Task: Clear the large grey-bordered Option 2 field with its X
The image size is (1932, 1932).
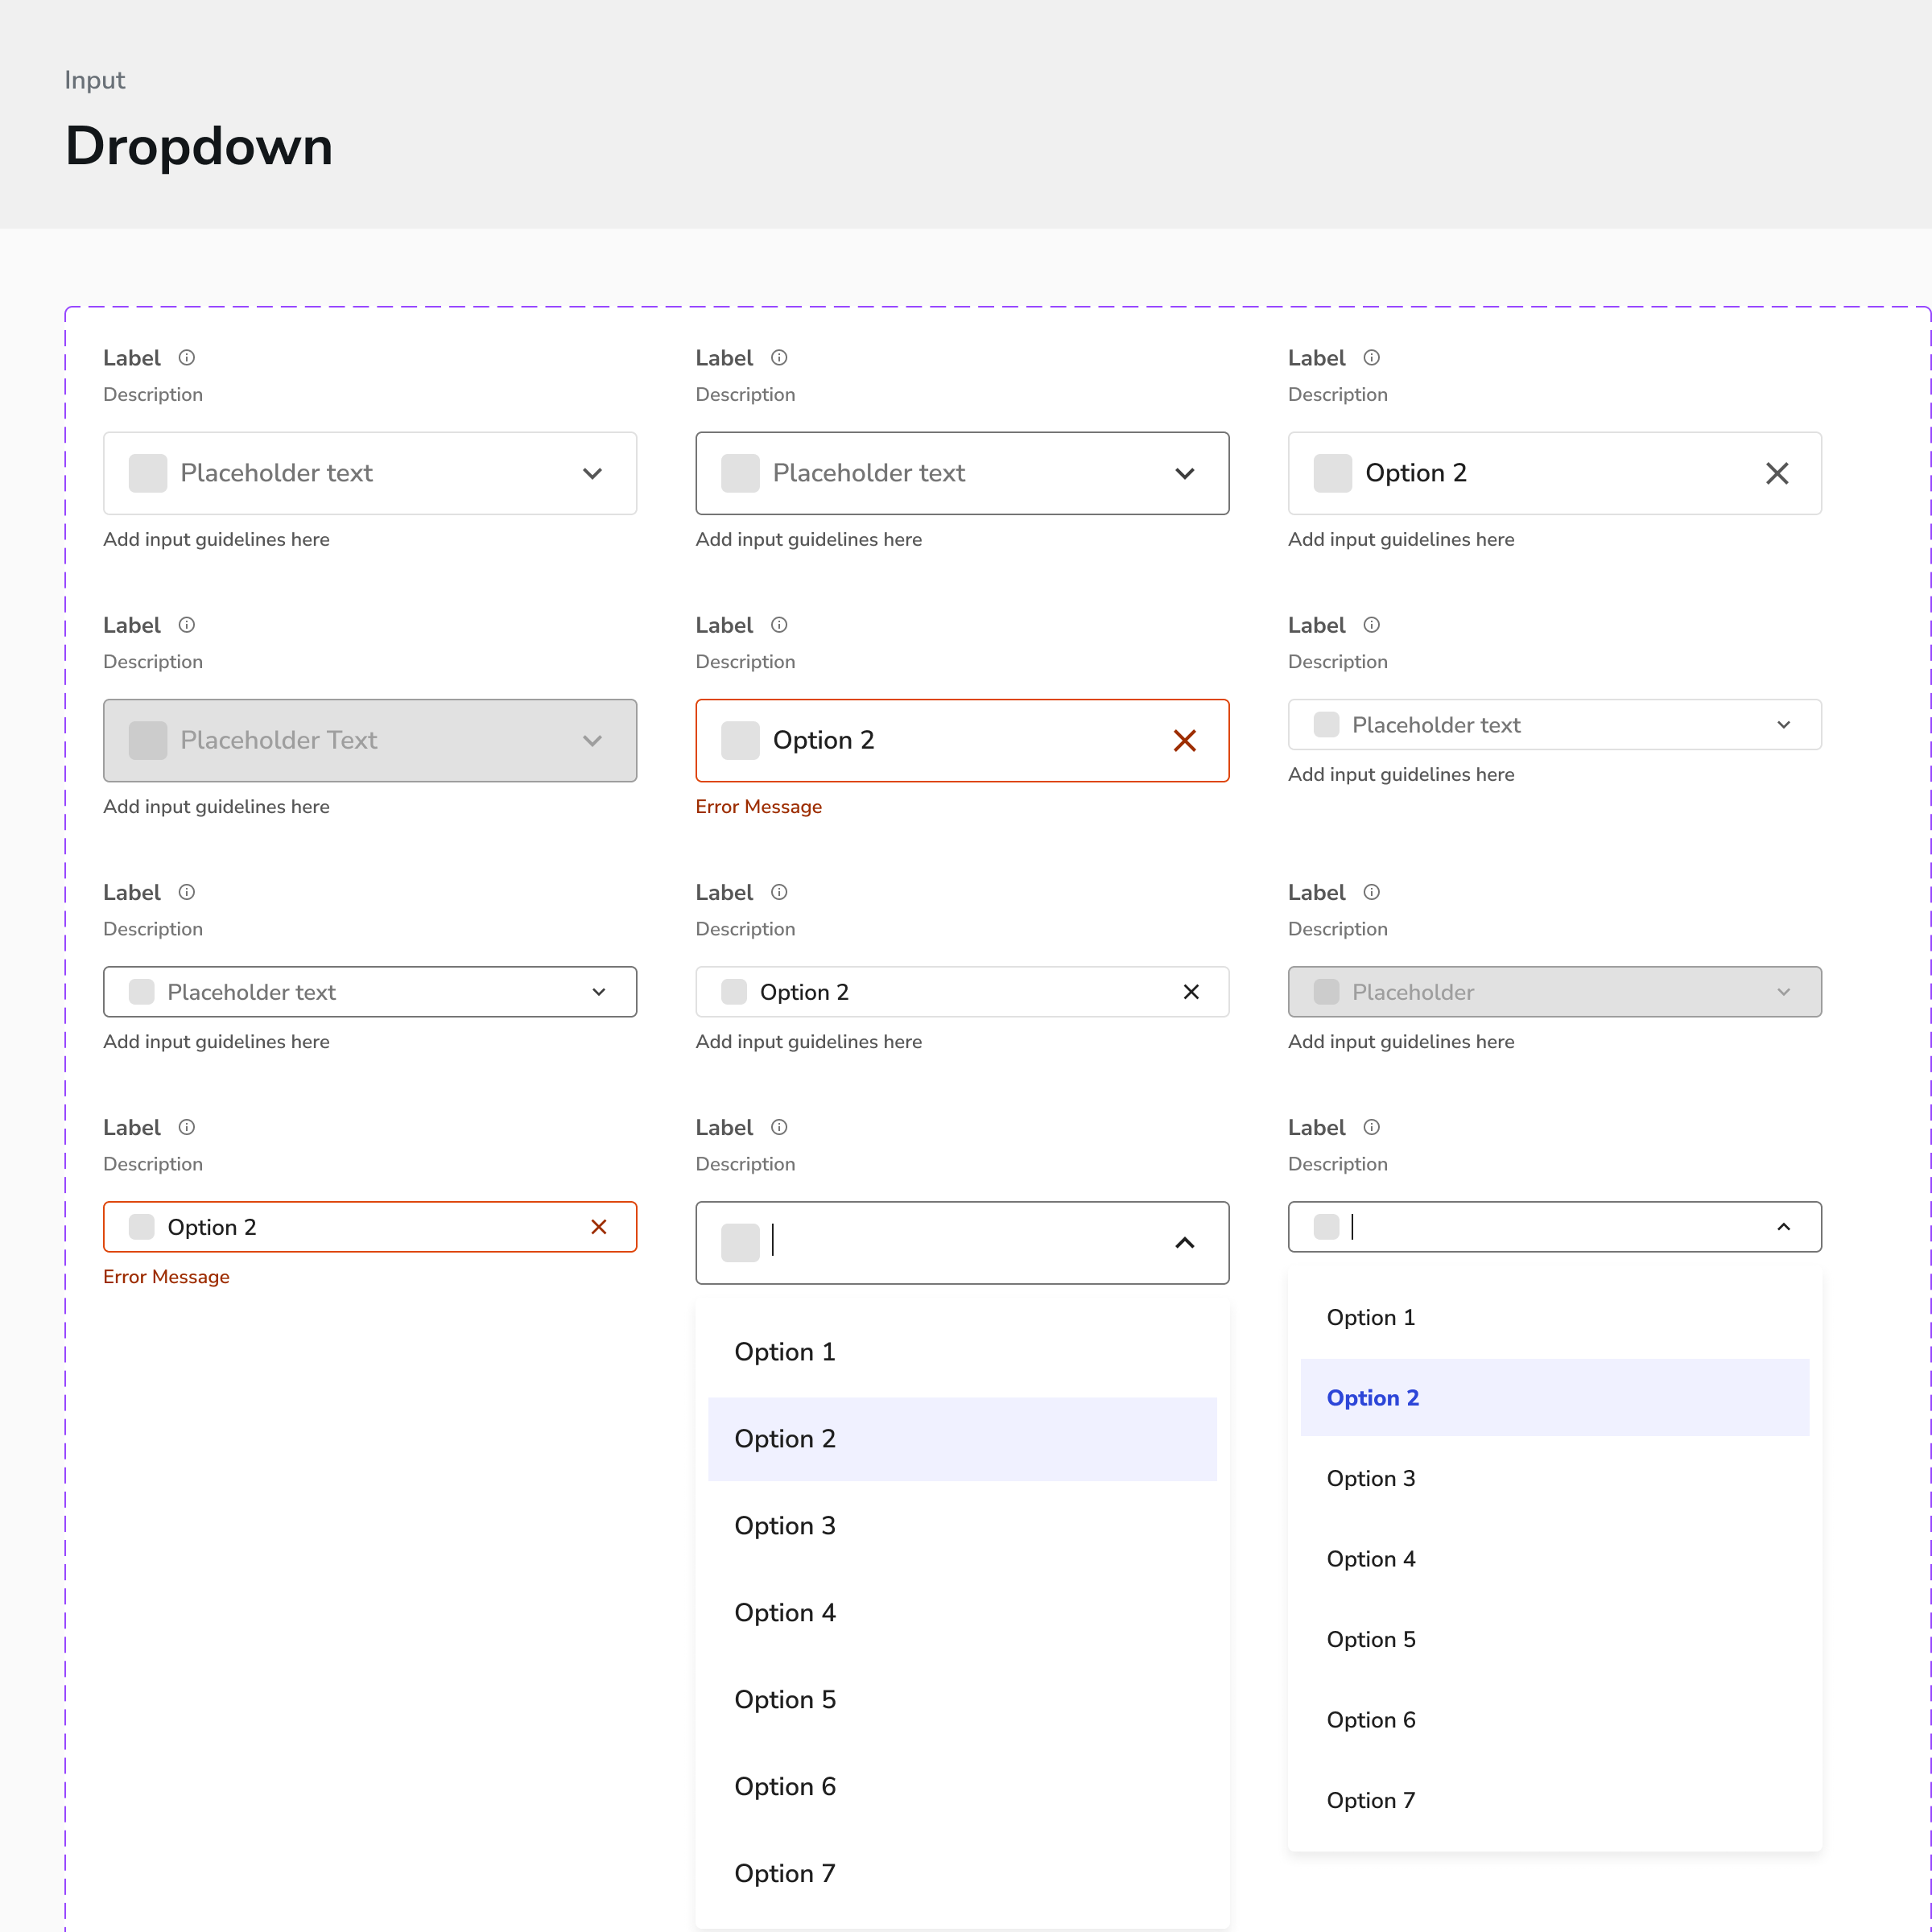Action: [x=1777, y=473]
